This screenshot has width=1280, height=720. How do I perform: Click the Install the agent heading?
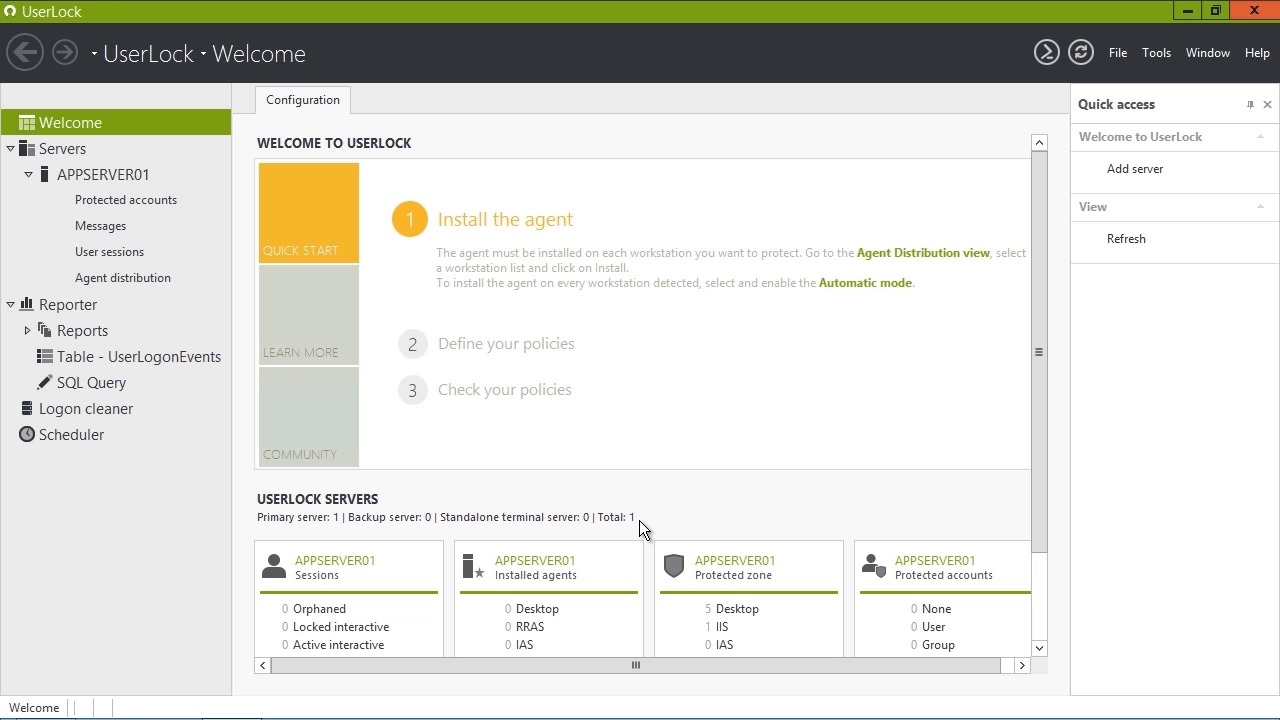(x=505, y=220)
